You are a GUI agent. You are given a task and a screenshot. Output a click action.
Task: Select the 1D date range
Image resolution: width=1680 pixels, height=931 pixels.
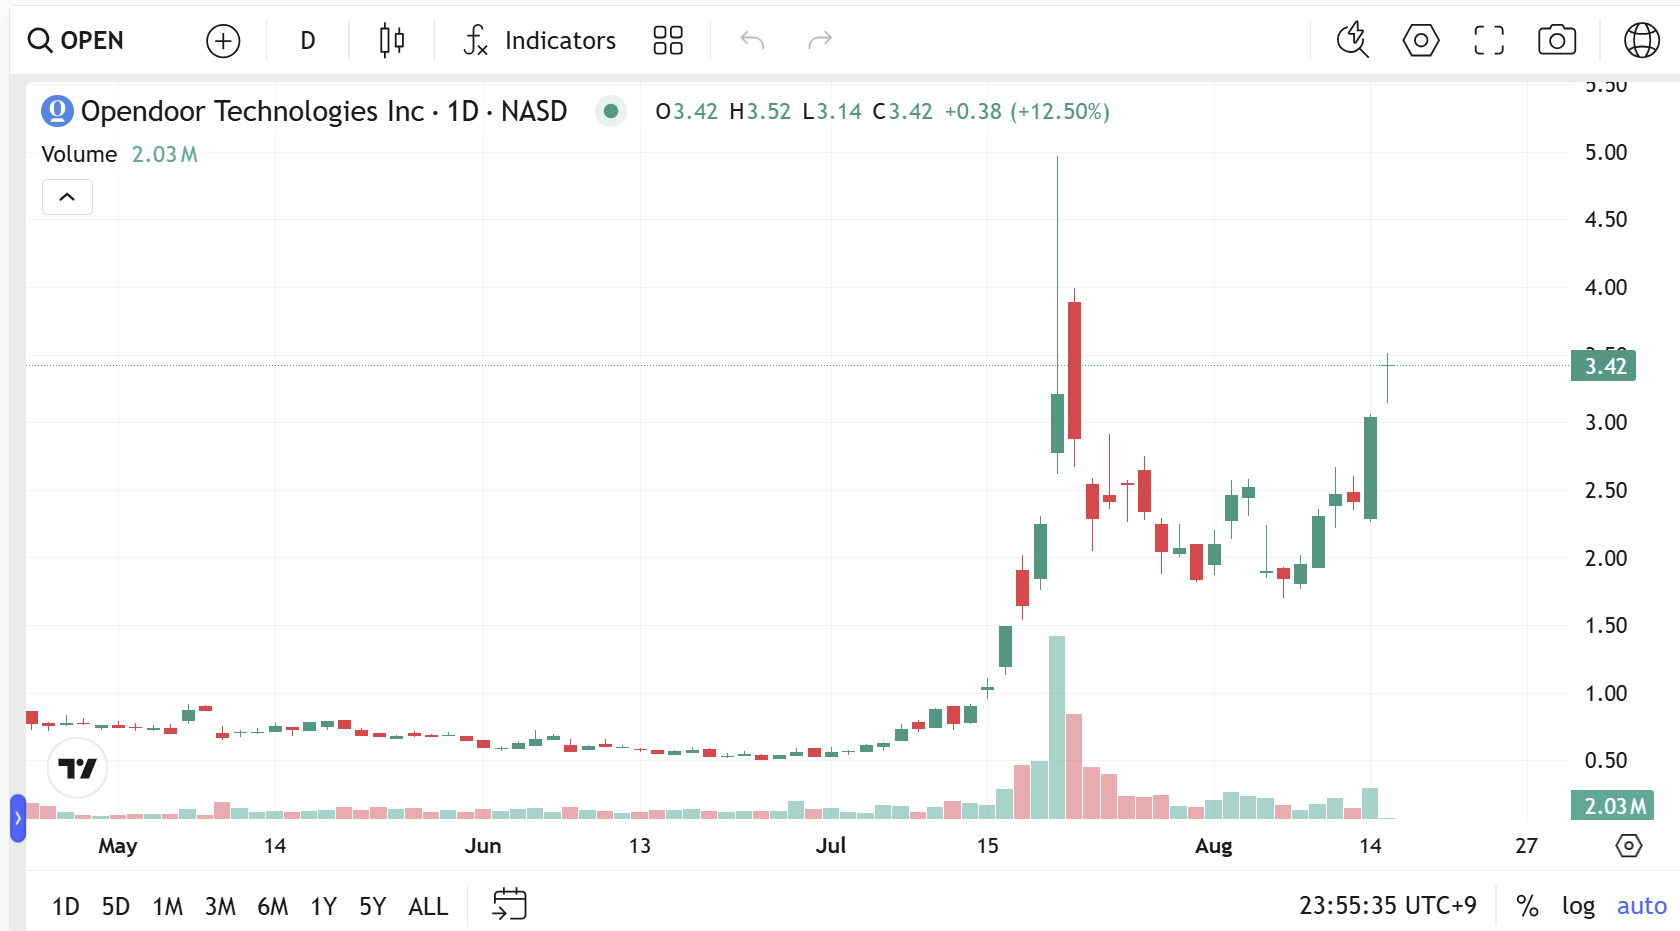click(66, 906)
